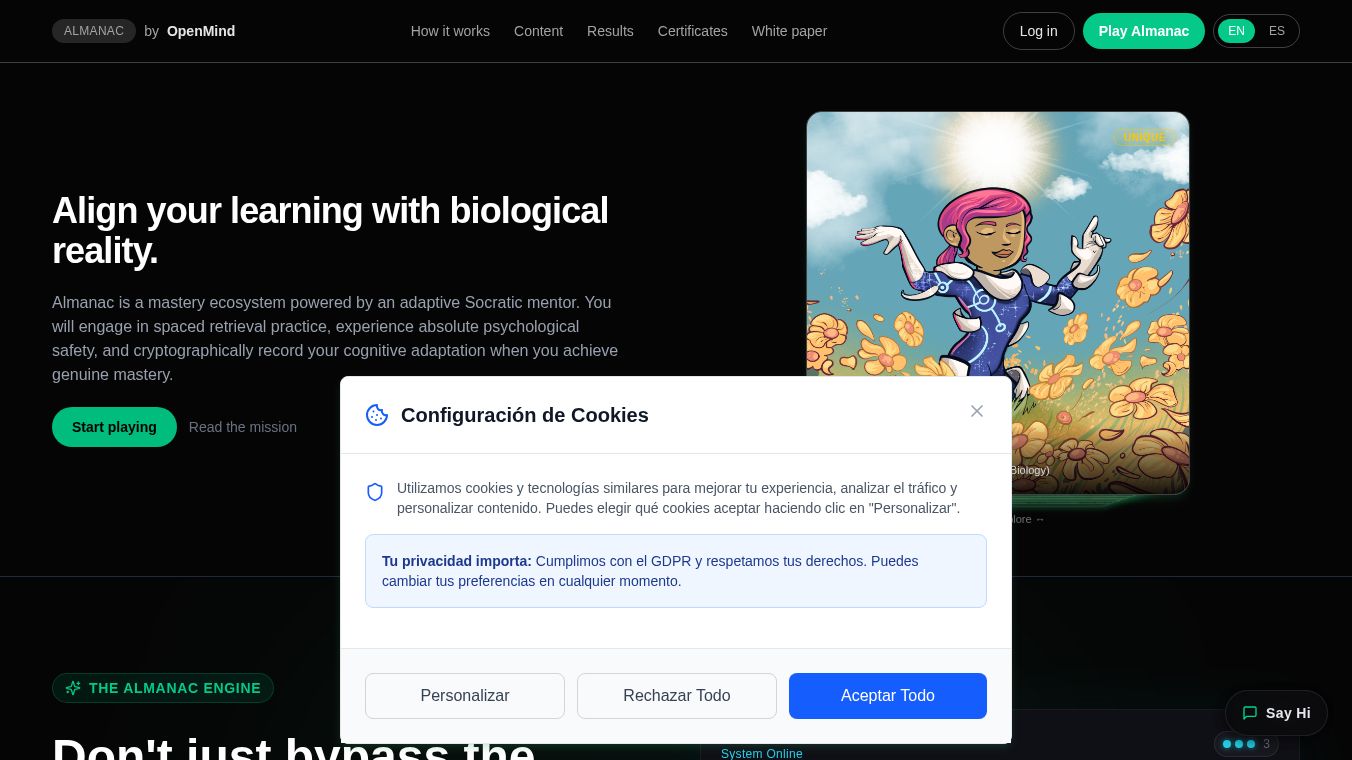
Task: Click the Start playing button
Action: point(114,427)
